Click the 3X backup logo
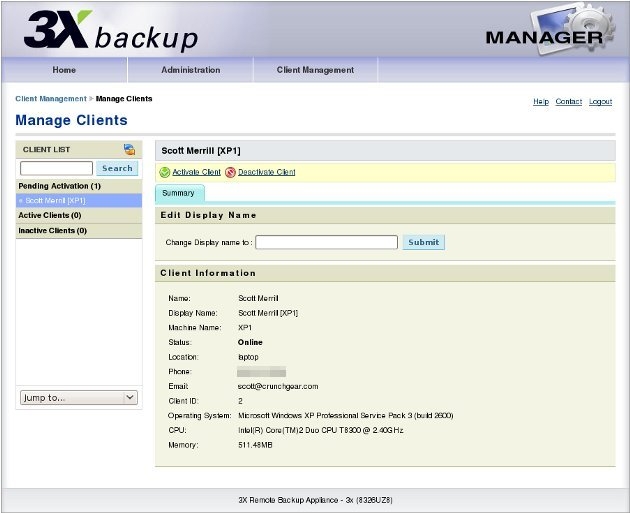The image size is (630, 513). point(111,31)
